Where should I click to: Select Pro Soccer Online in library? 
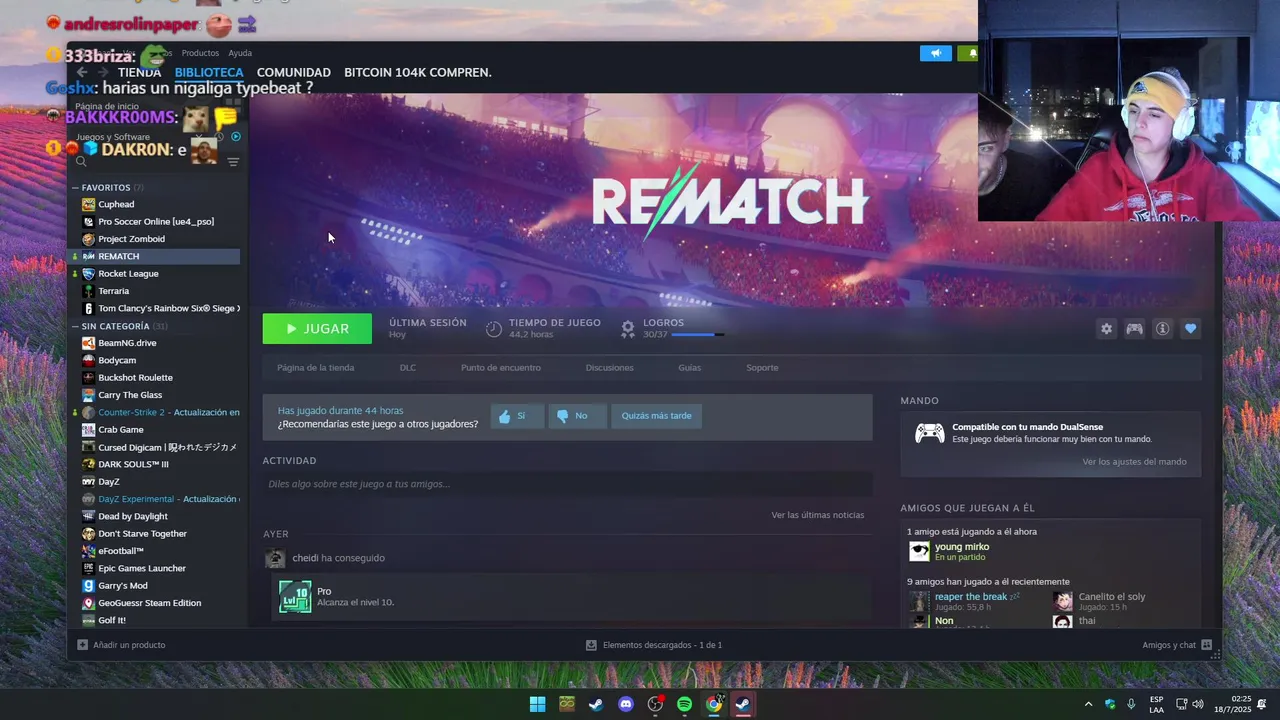[155, 222]
